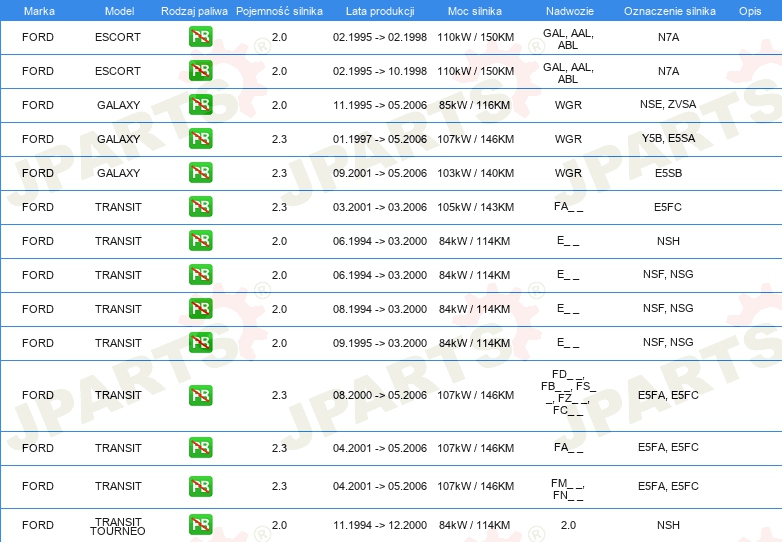
Task: Click date range 08.2000 -> 05.2006
Action: point(380,395)
